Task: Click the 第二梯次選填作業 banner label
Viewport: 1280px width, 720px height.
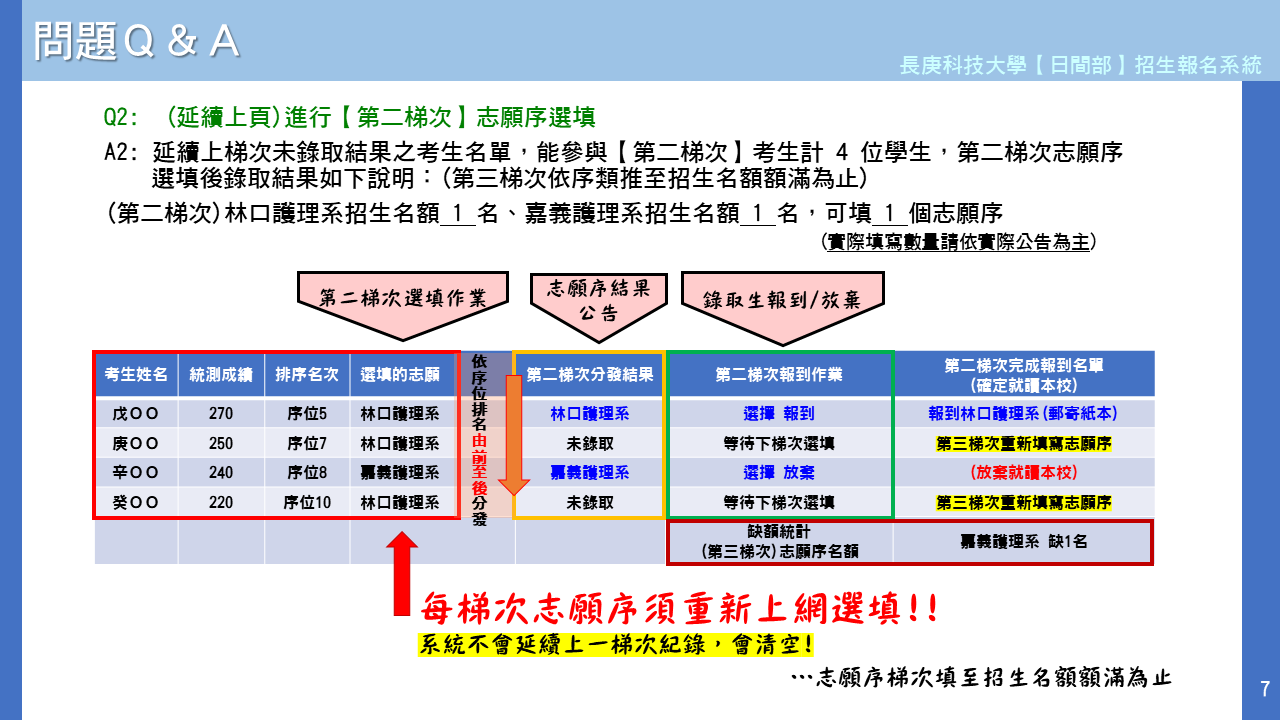Action: [402, 298]
